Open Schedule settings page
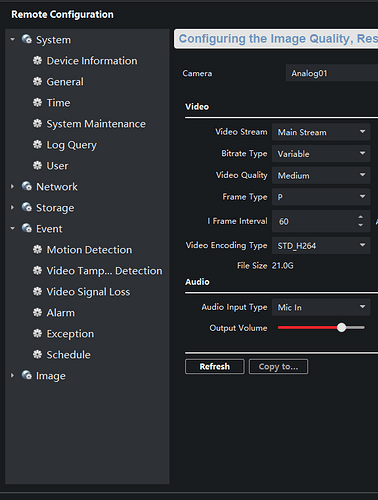The height and width of the screenshot is (500, 378). pyautogui.click(x=68, y=355)
